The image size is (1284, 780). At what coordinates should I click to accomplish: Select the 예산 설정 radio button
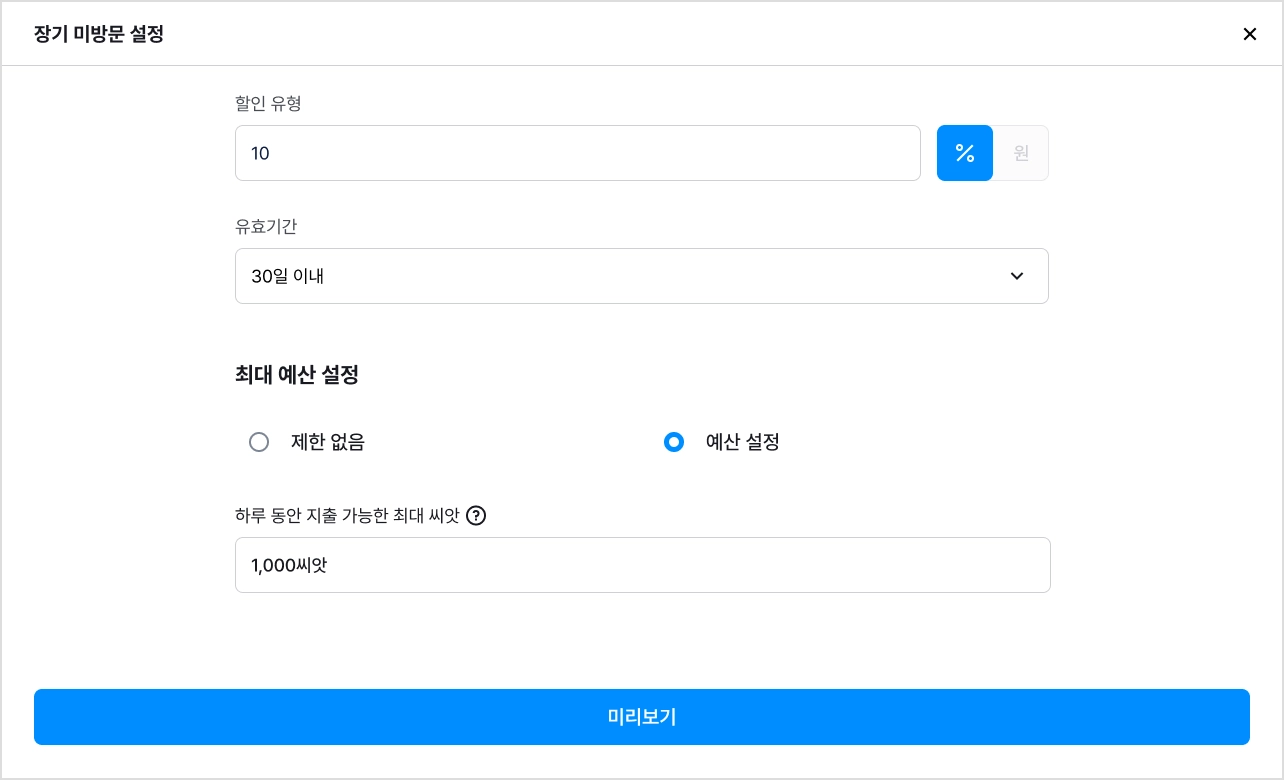pyautogui.click(x=674, y=442)
